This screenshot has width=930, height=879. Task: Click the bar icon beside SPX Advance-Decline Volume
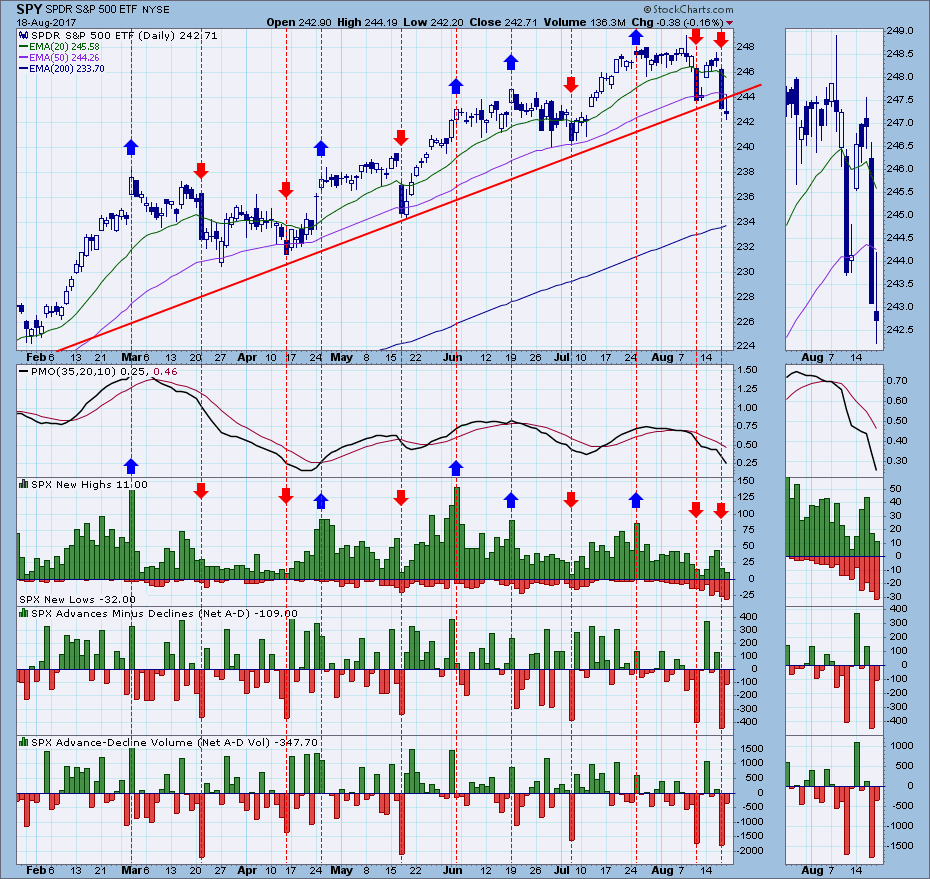click(x=24, y=742)
